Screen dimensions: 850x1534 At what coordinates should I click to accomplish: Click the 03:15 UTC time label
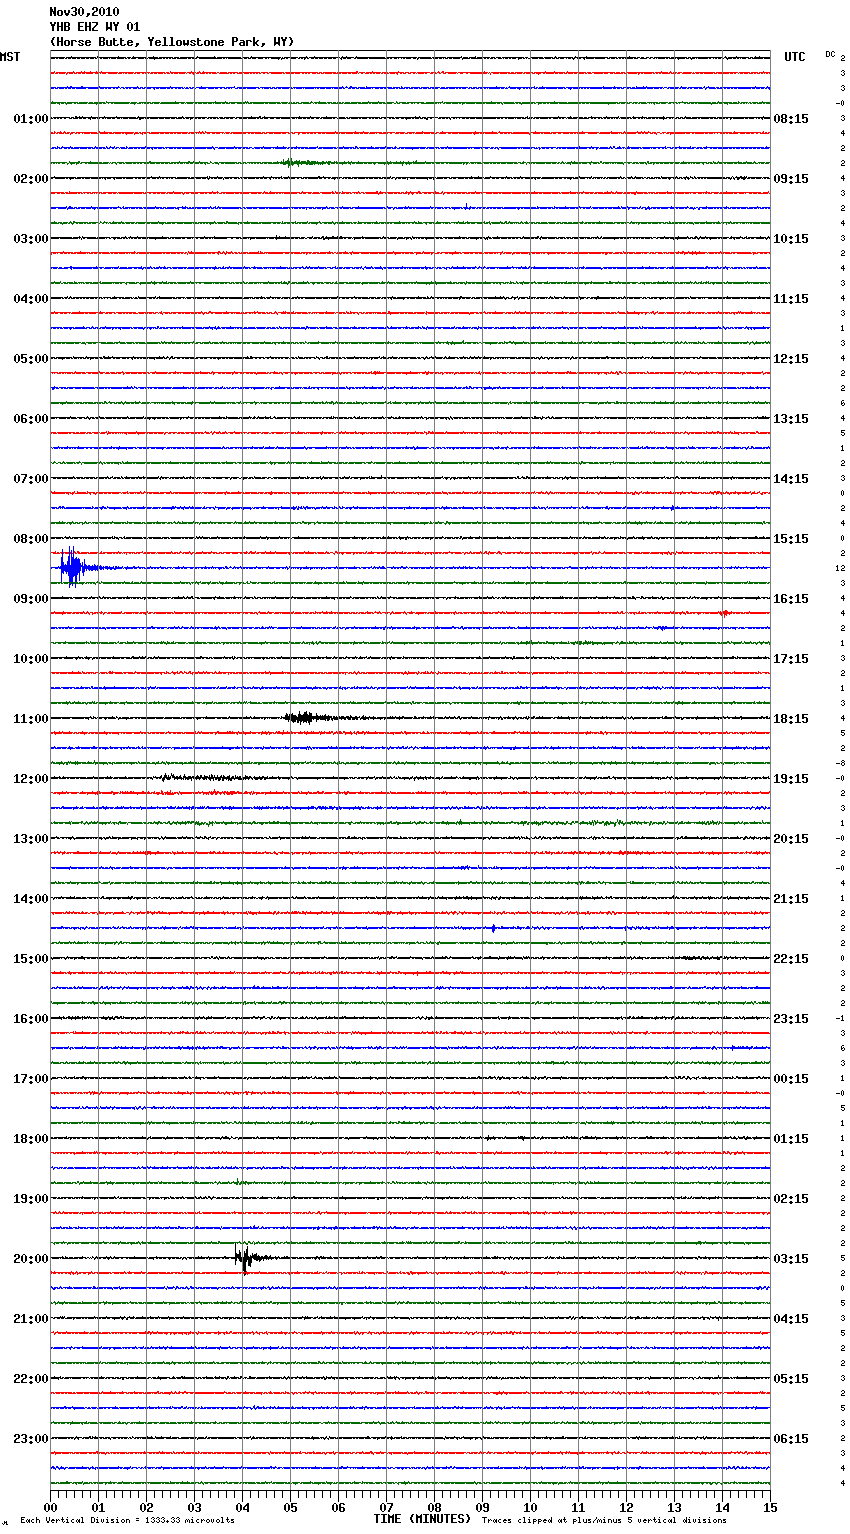(791, 1259)
